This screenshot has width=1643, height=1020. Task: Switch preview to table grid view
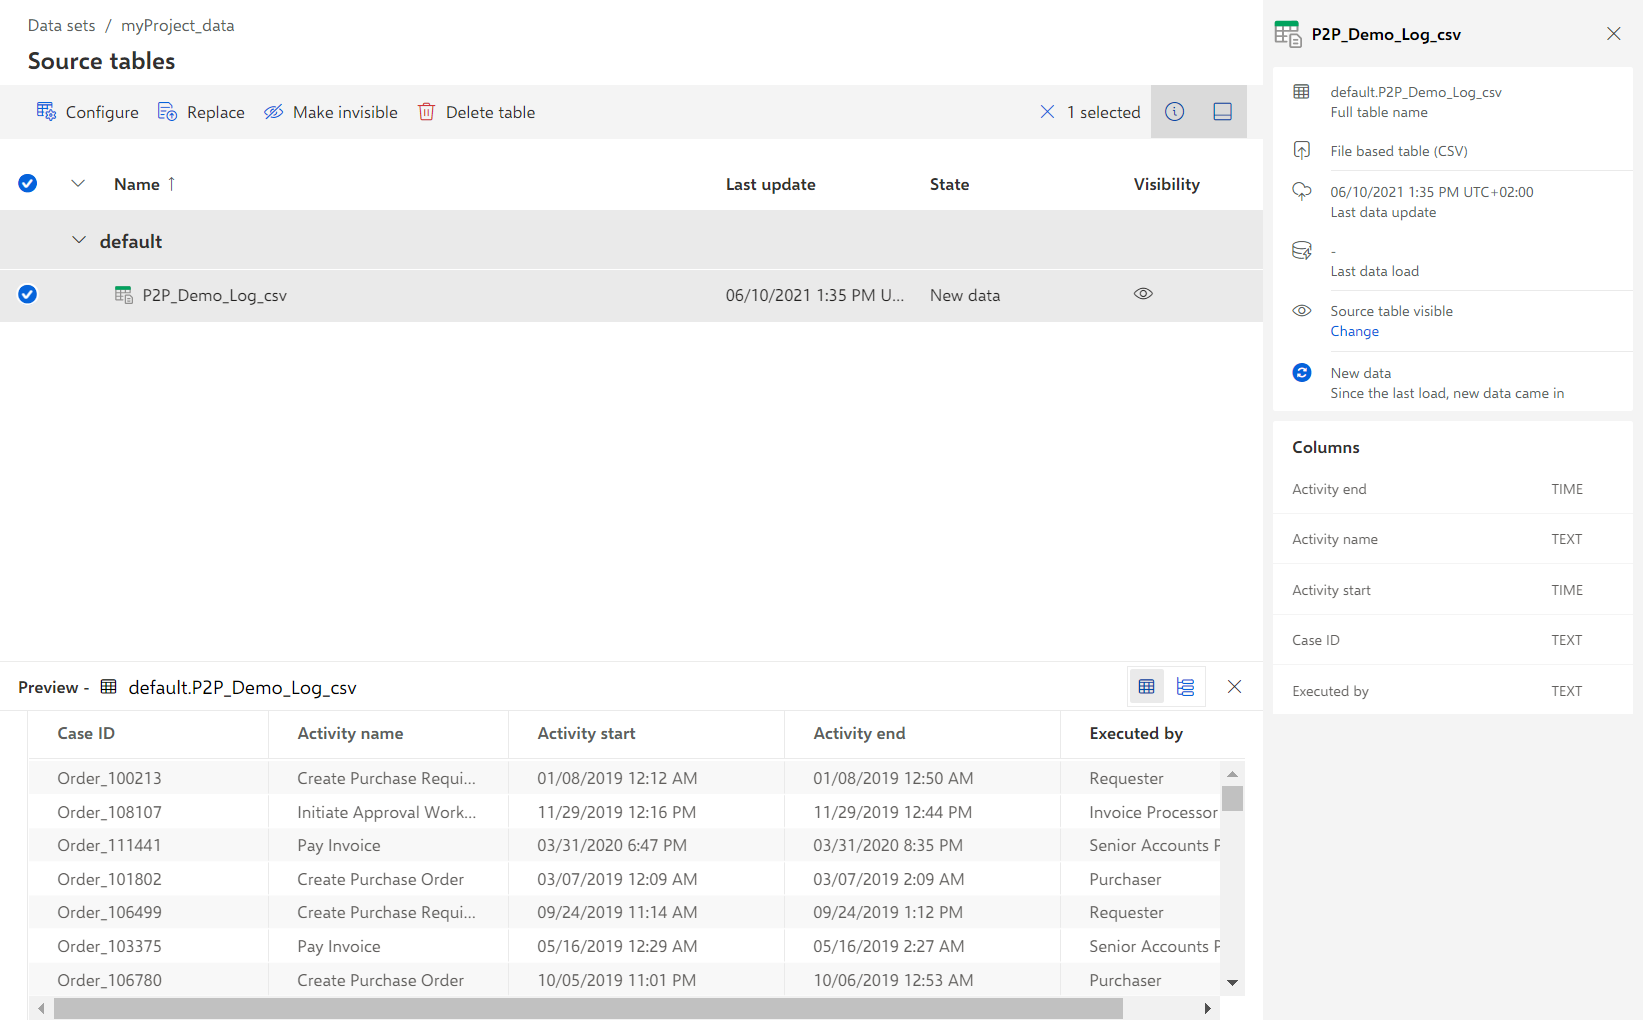click(x=1146, y=687)
